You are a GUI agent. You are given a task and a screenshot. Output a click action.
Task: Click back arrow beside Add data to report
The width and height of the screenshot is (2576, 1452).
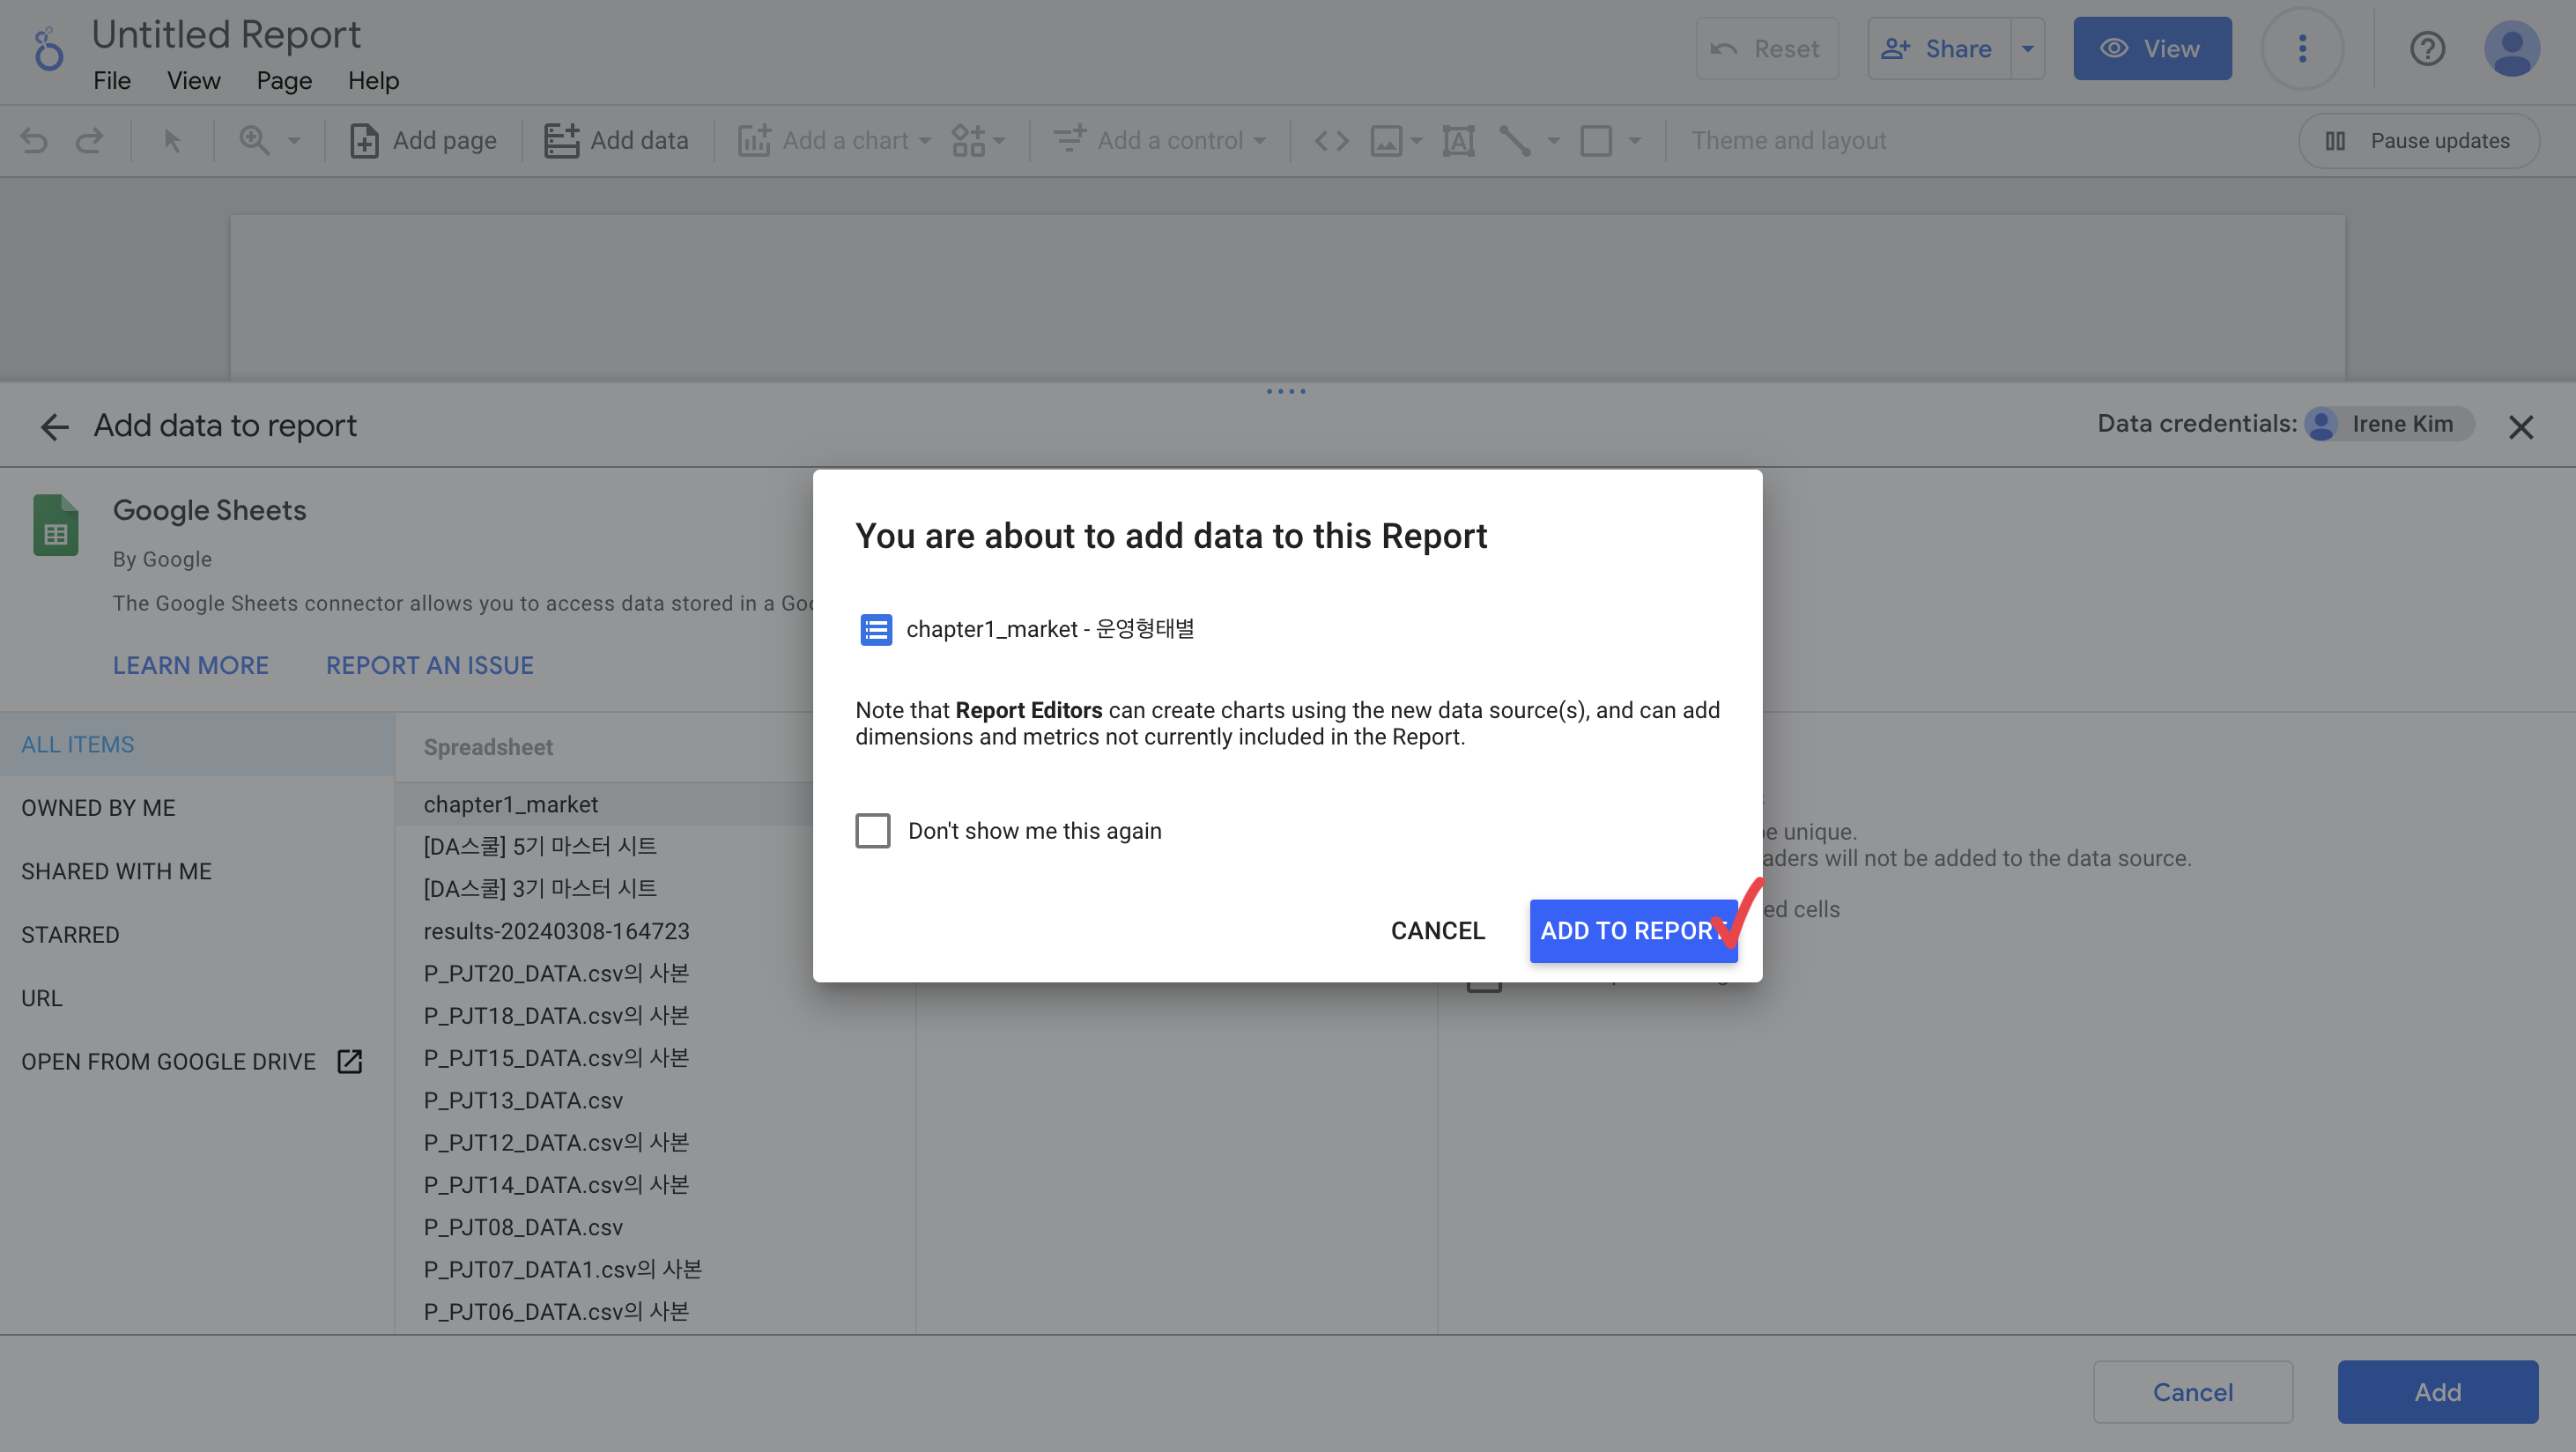pos(54,427)
